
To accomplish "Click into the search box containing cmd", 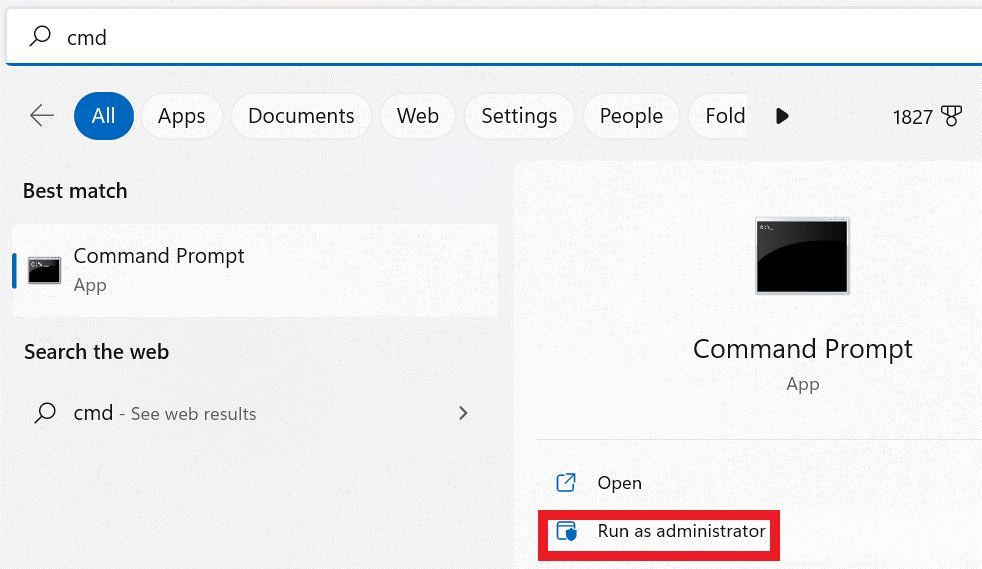I will 494,37.
